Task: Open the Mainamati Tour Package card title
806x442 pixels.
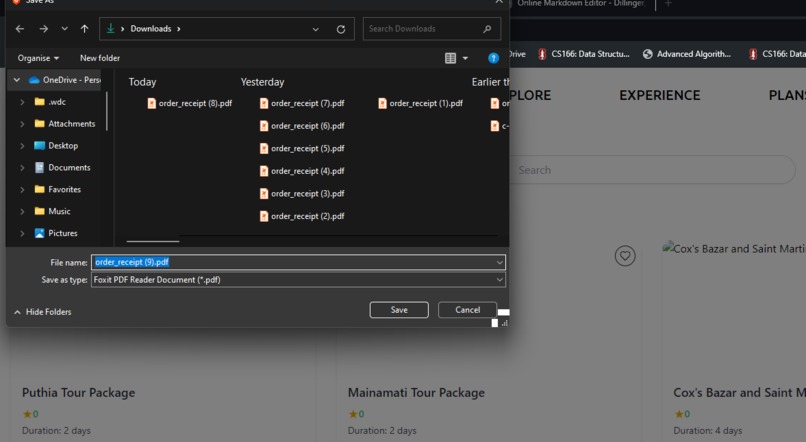Action: pyautogui.click(x=416, y=393)
